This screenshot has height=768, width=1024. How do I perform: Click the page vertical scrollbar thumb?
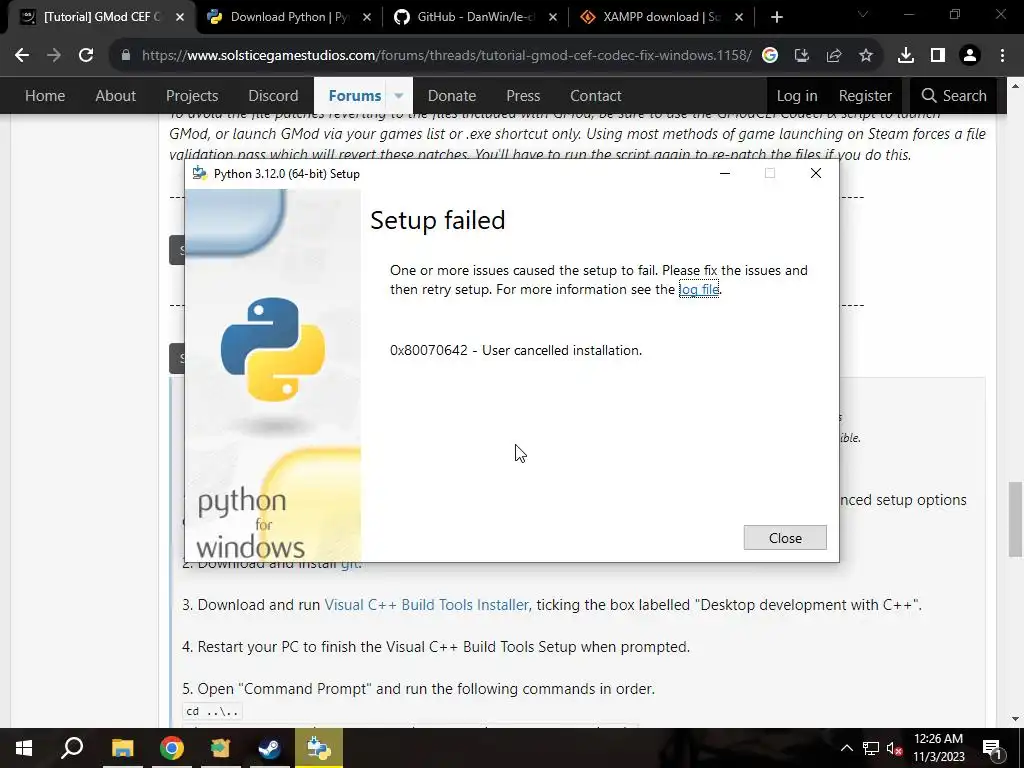(1014, 519)
